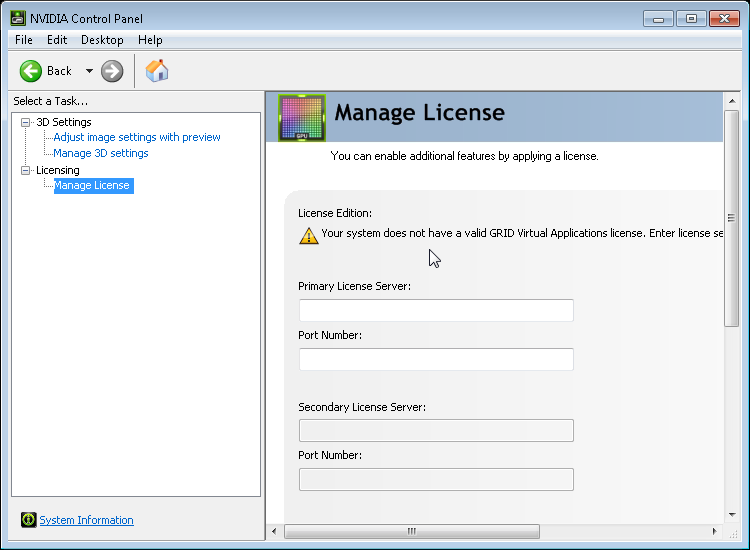Click the green Back arrow icon
The height and width of the screenshot is (550, 750).
coord(31,71)
